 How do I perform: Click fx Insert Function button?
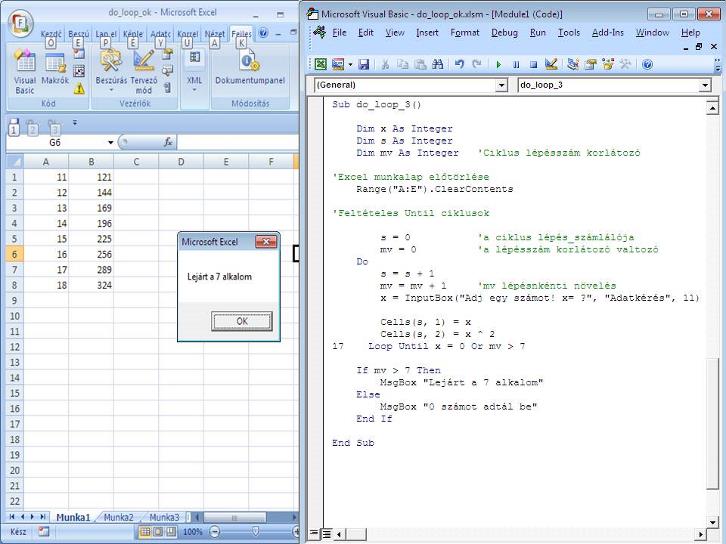click(x=168, y=143)
